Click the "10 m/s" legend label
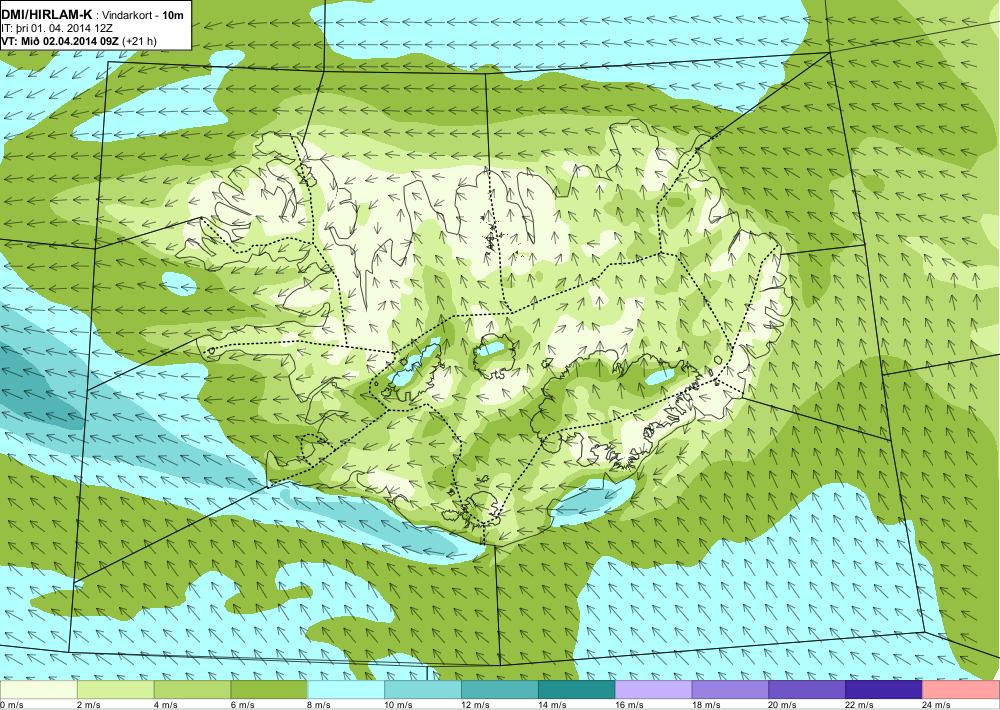Image resolution: width=1000 pixels, height=710 pixels. click(x=398, y=705)
